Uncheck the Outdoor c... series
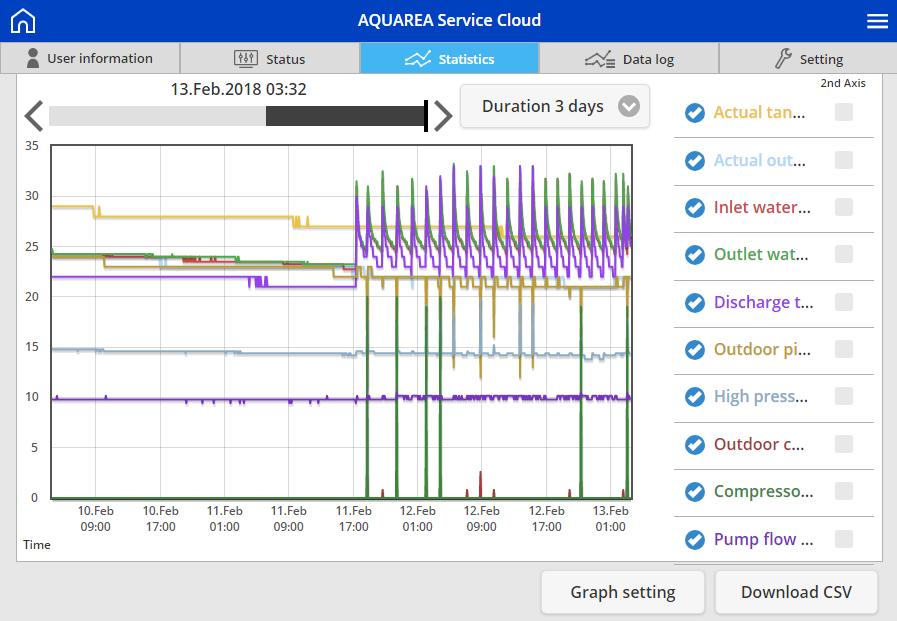The width and height of the screenshot is (897, 621). coord(694,444)
